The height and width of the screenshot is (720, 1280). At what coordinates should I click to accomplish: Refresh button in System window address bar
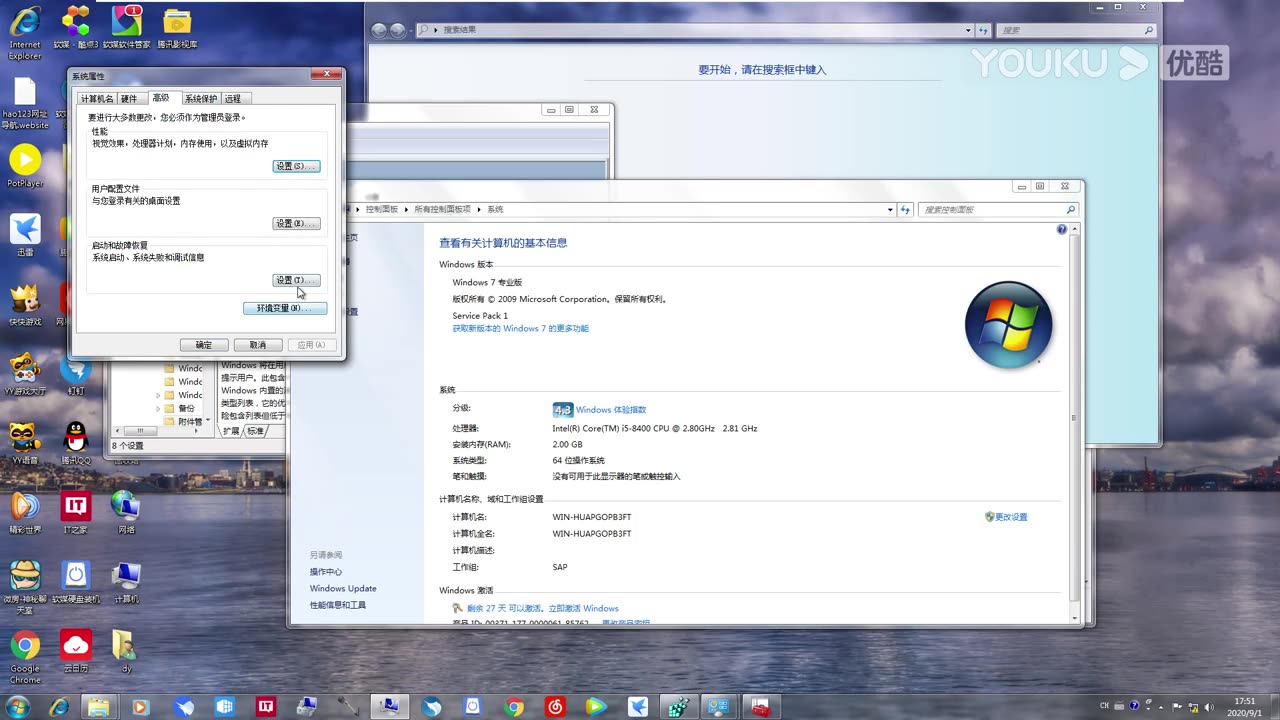pos(905,210)
